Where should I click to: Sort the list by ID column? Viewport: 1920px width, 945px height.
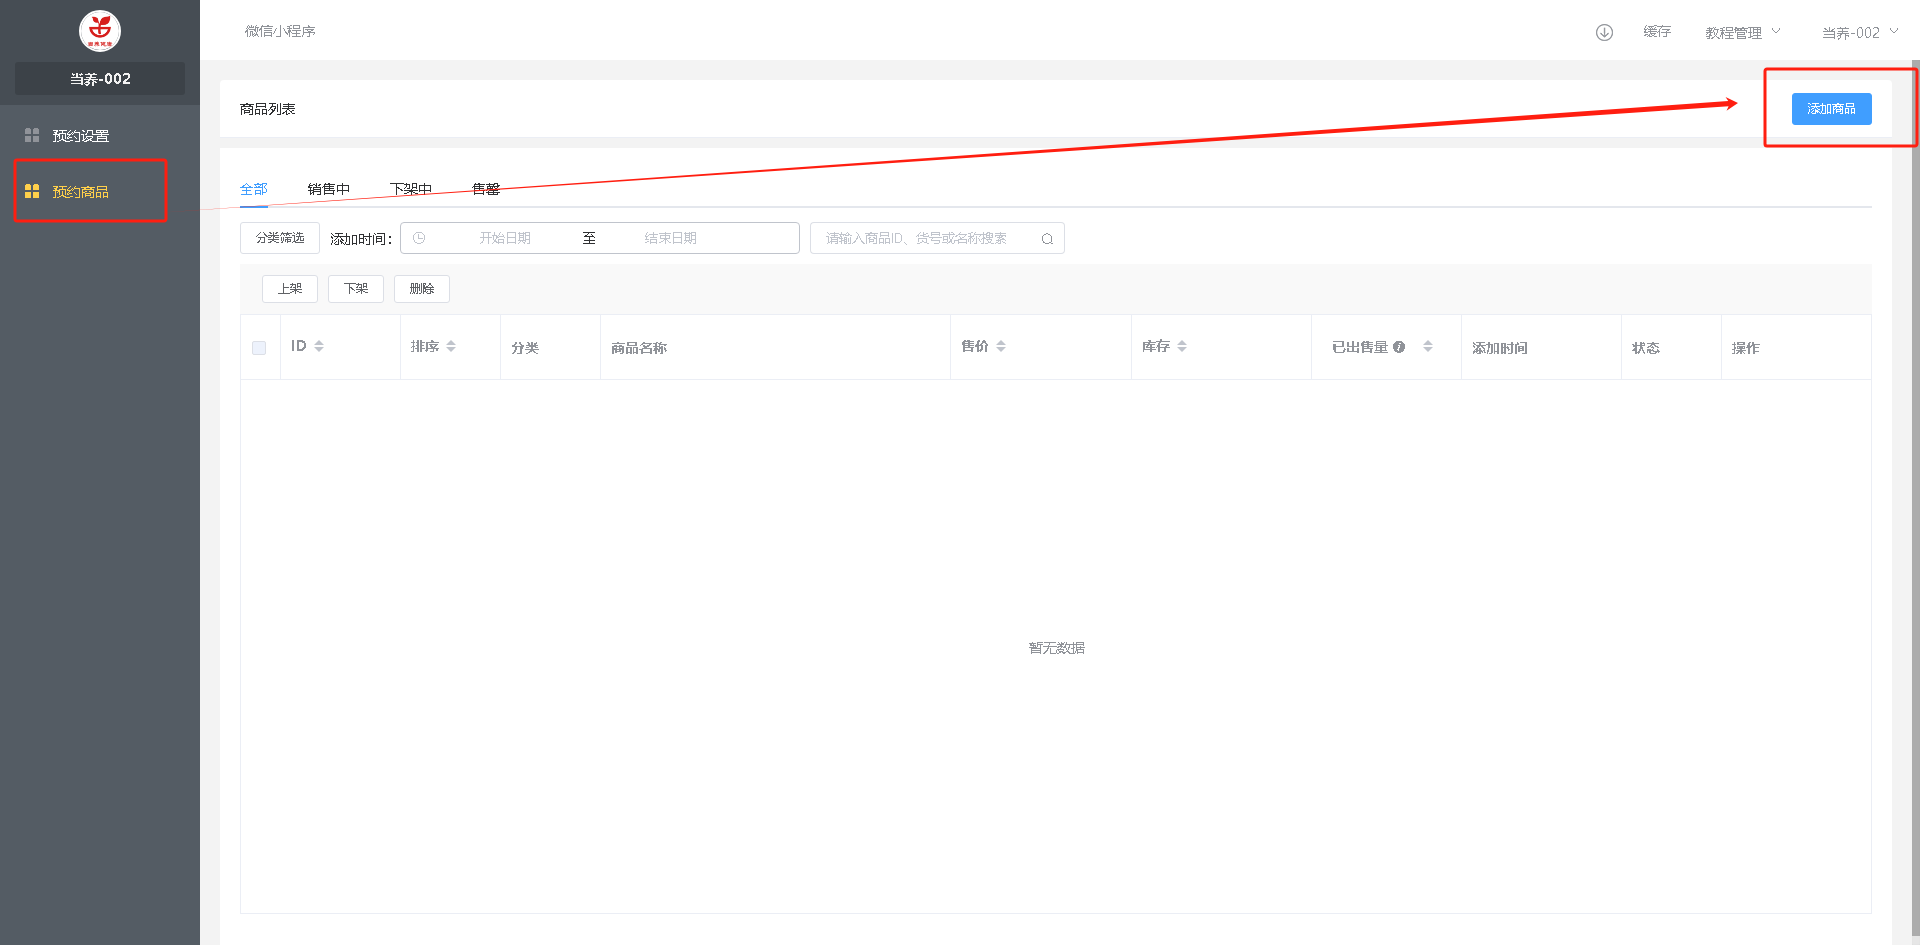tap(319, 346)
